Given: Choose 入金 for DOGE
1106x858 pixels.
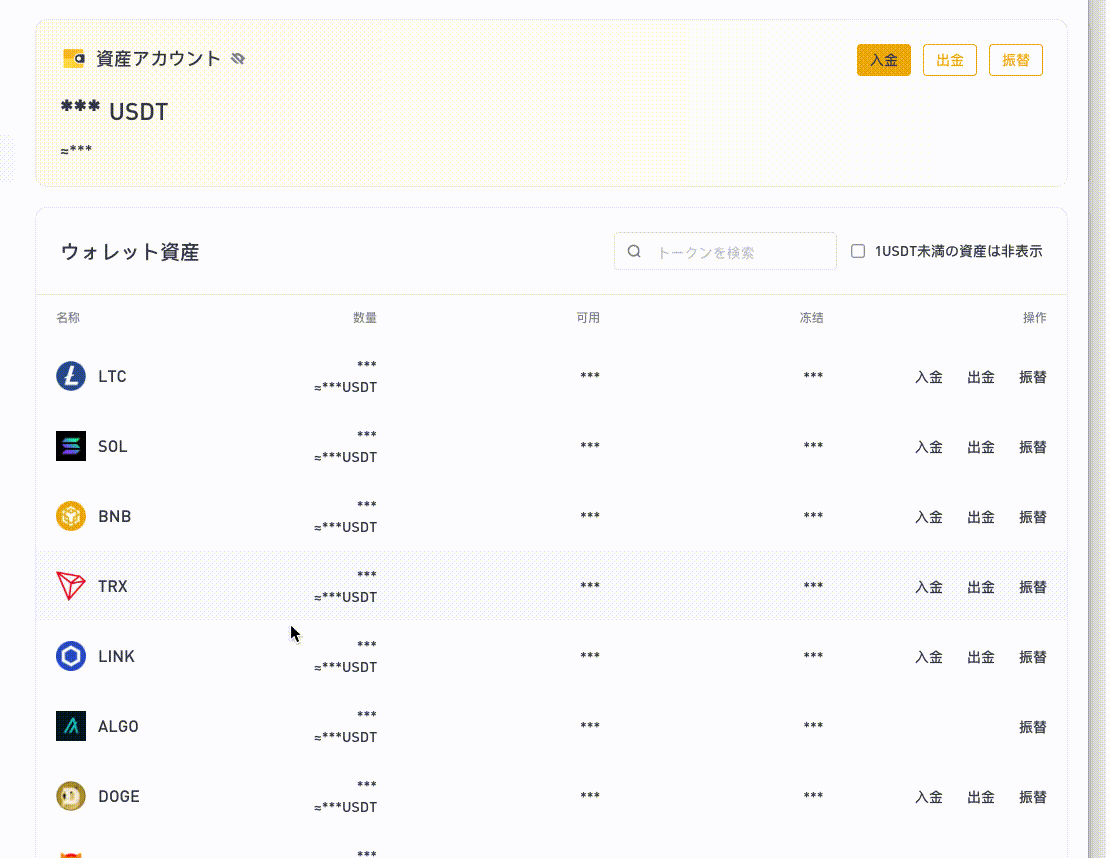Looking at the screenshot, I should point(929,797).
